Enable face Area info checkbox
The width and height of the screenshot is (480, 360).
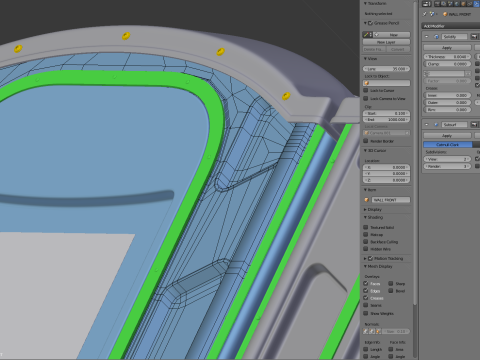[391, 349]
